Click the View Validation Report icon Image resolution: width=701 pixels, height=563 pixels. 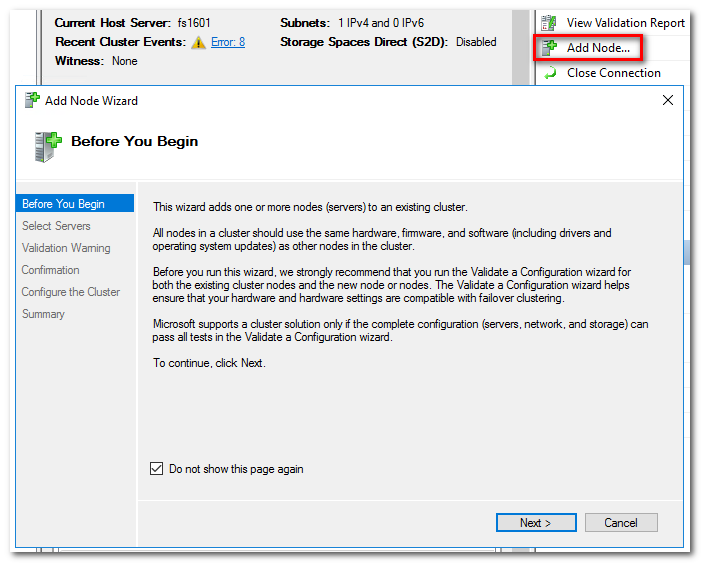549,23
